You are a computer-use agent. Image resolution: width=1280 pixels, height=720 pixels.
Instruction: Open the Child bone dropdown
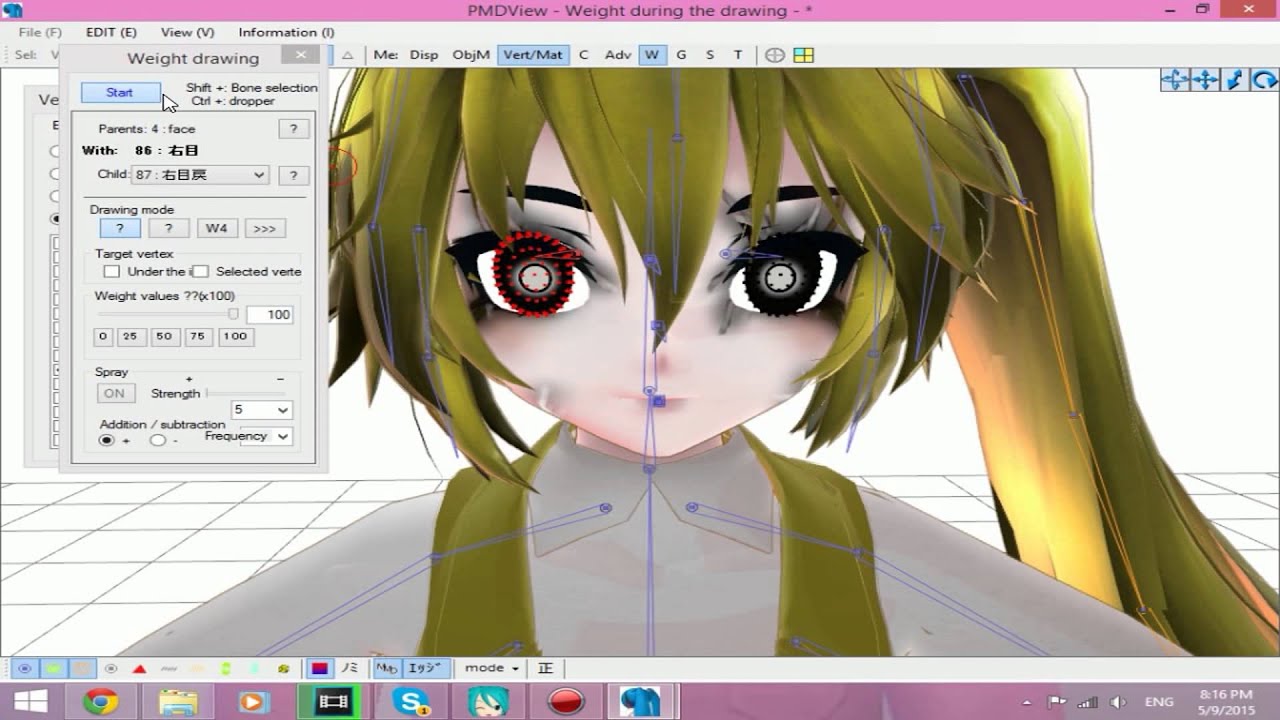200,175
